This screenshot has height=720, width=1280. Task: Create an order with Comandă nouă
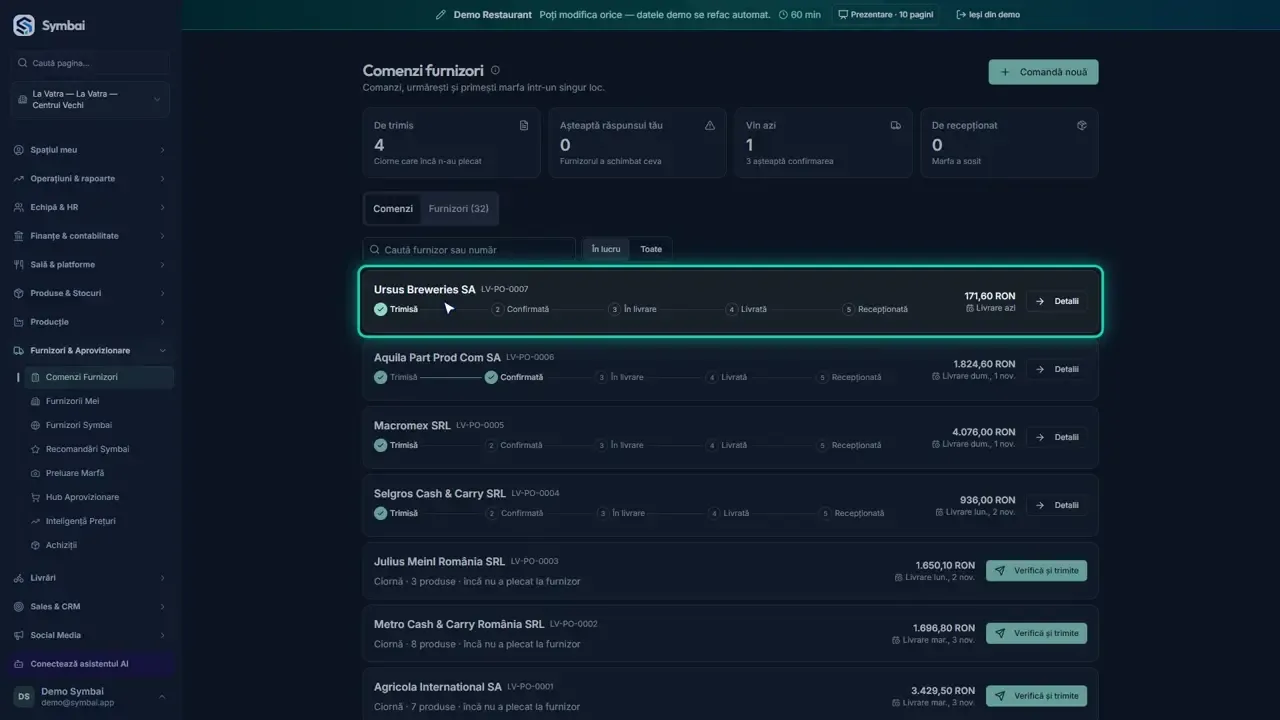click(1043, 72)
